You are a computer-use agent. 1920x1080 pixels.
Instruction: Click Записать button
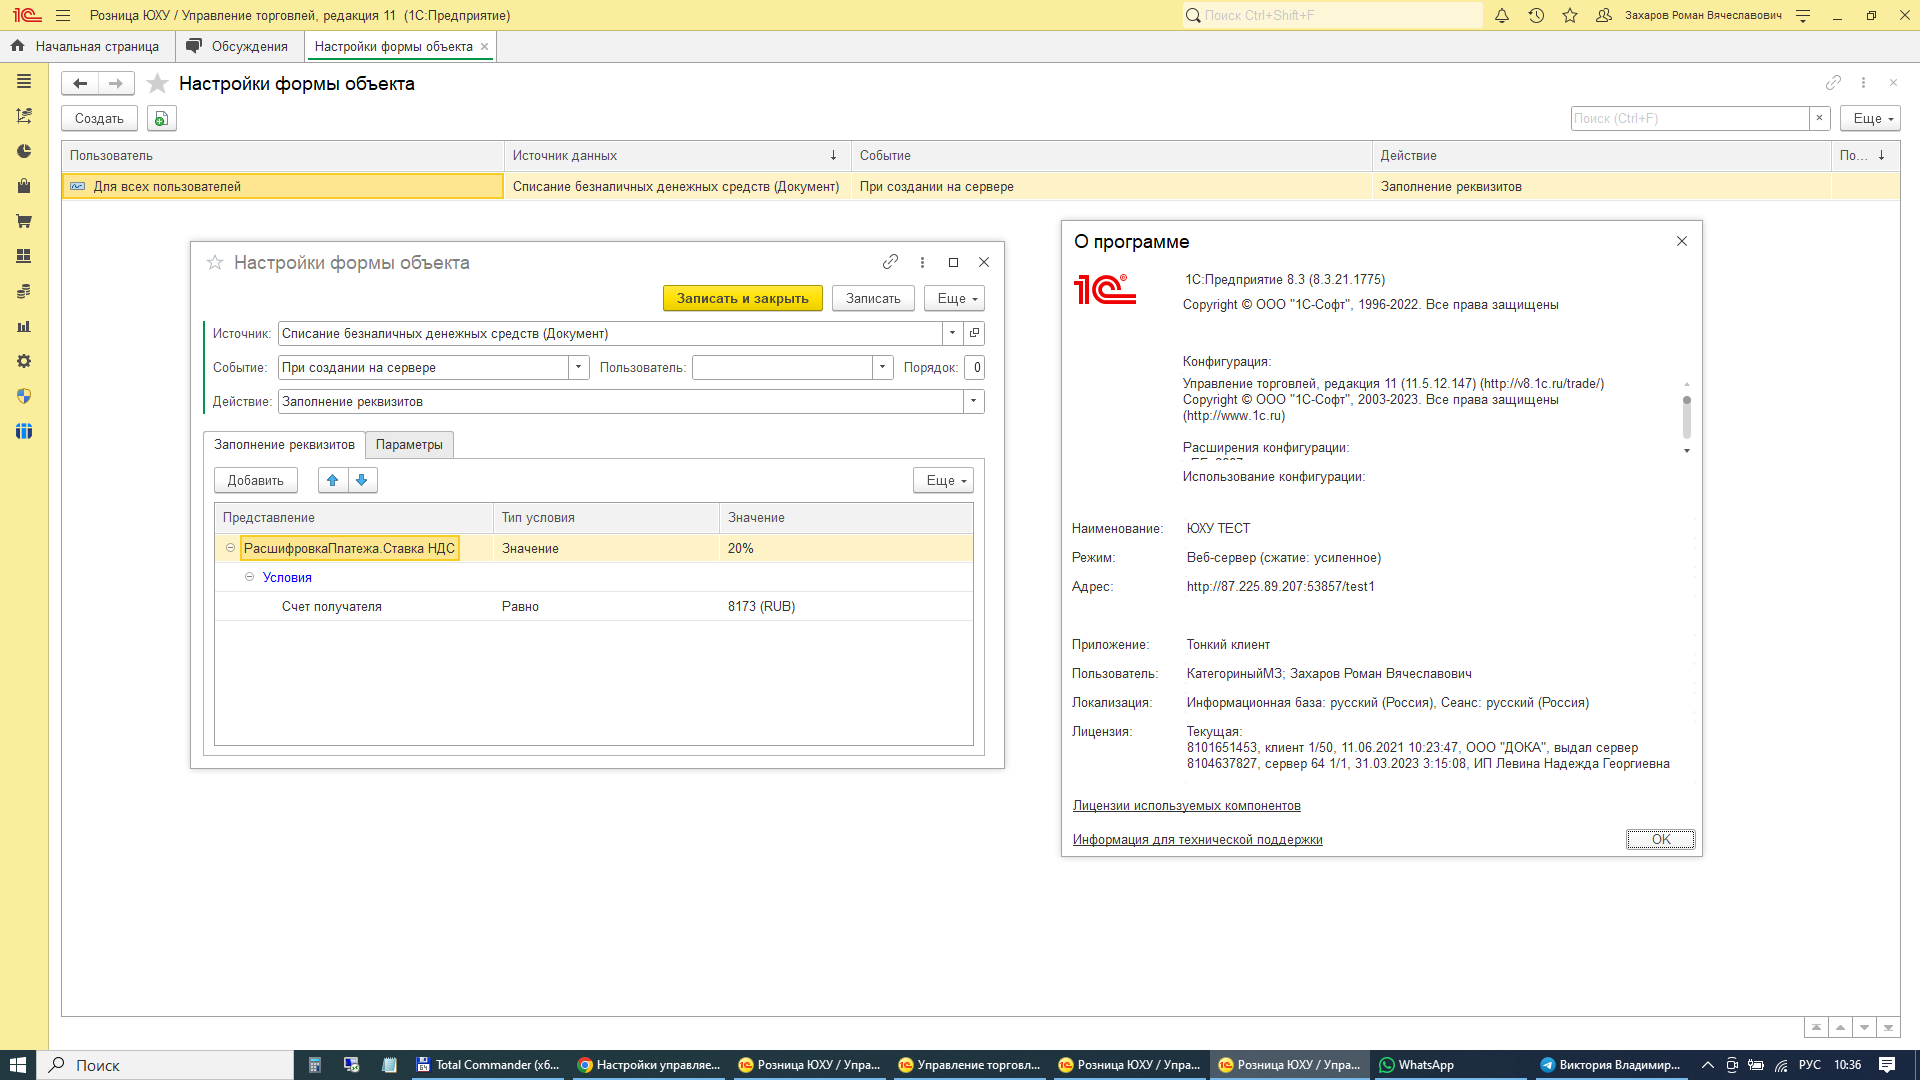[873, 298]
